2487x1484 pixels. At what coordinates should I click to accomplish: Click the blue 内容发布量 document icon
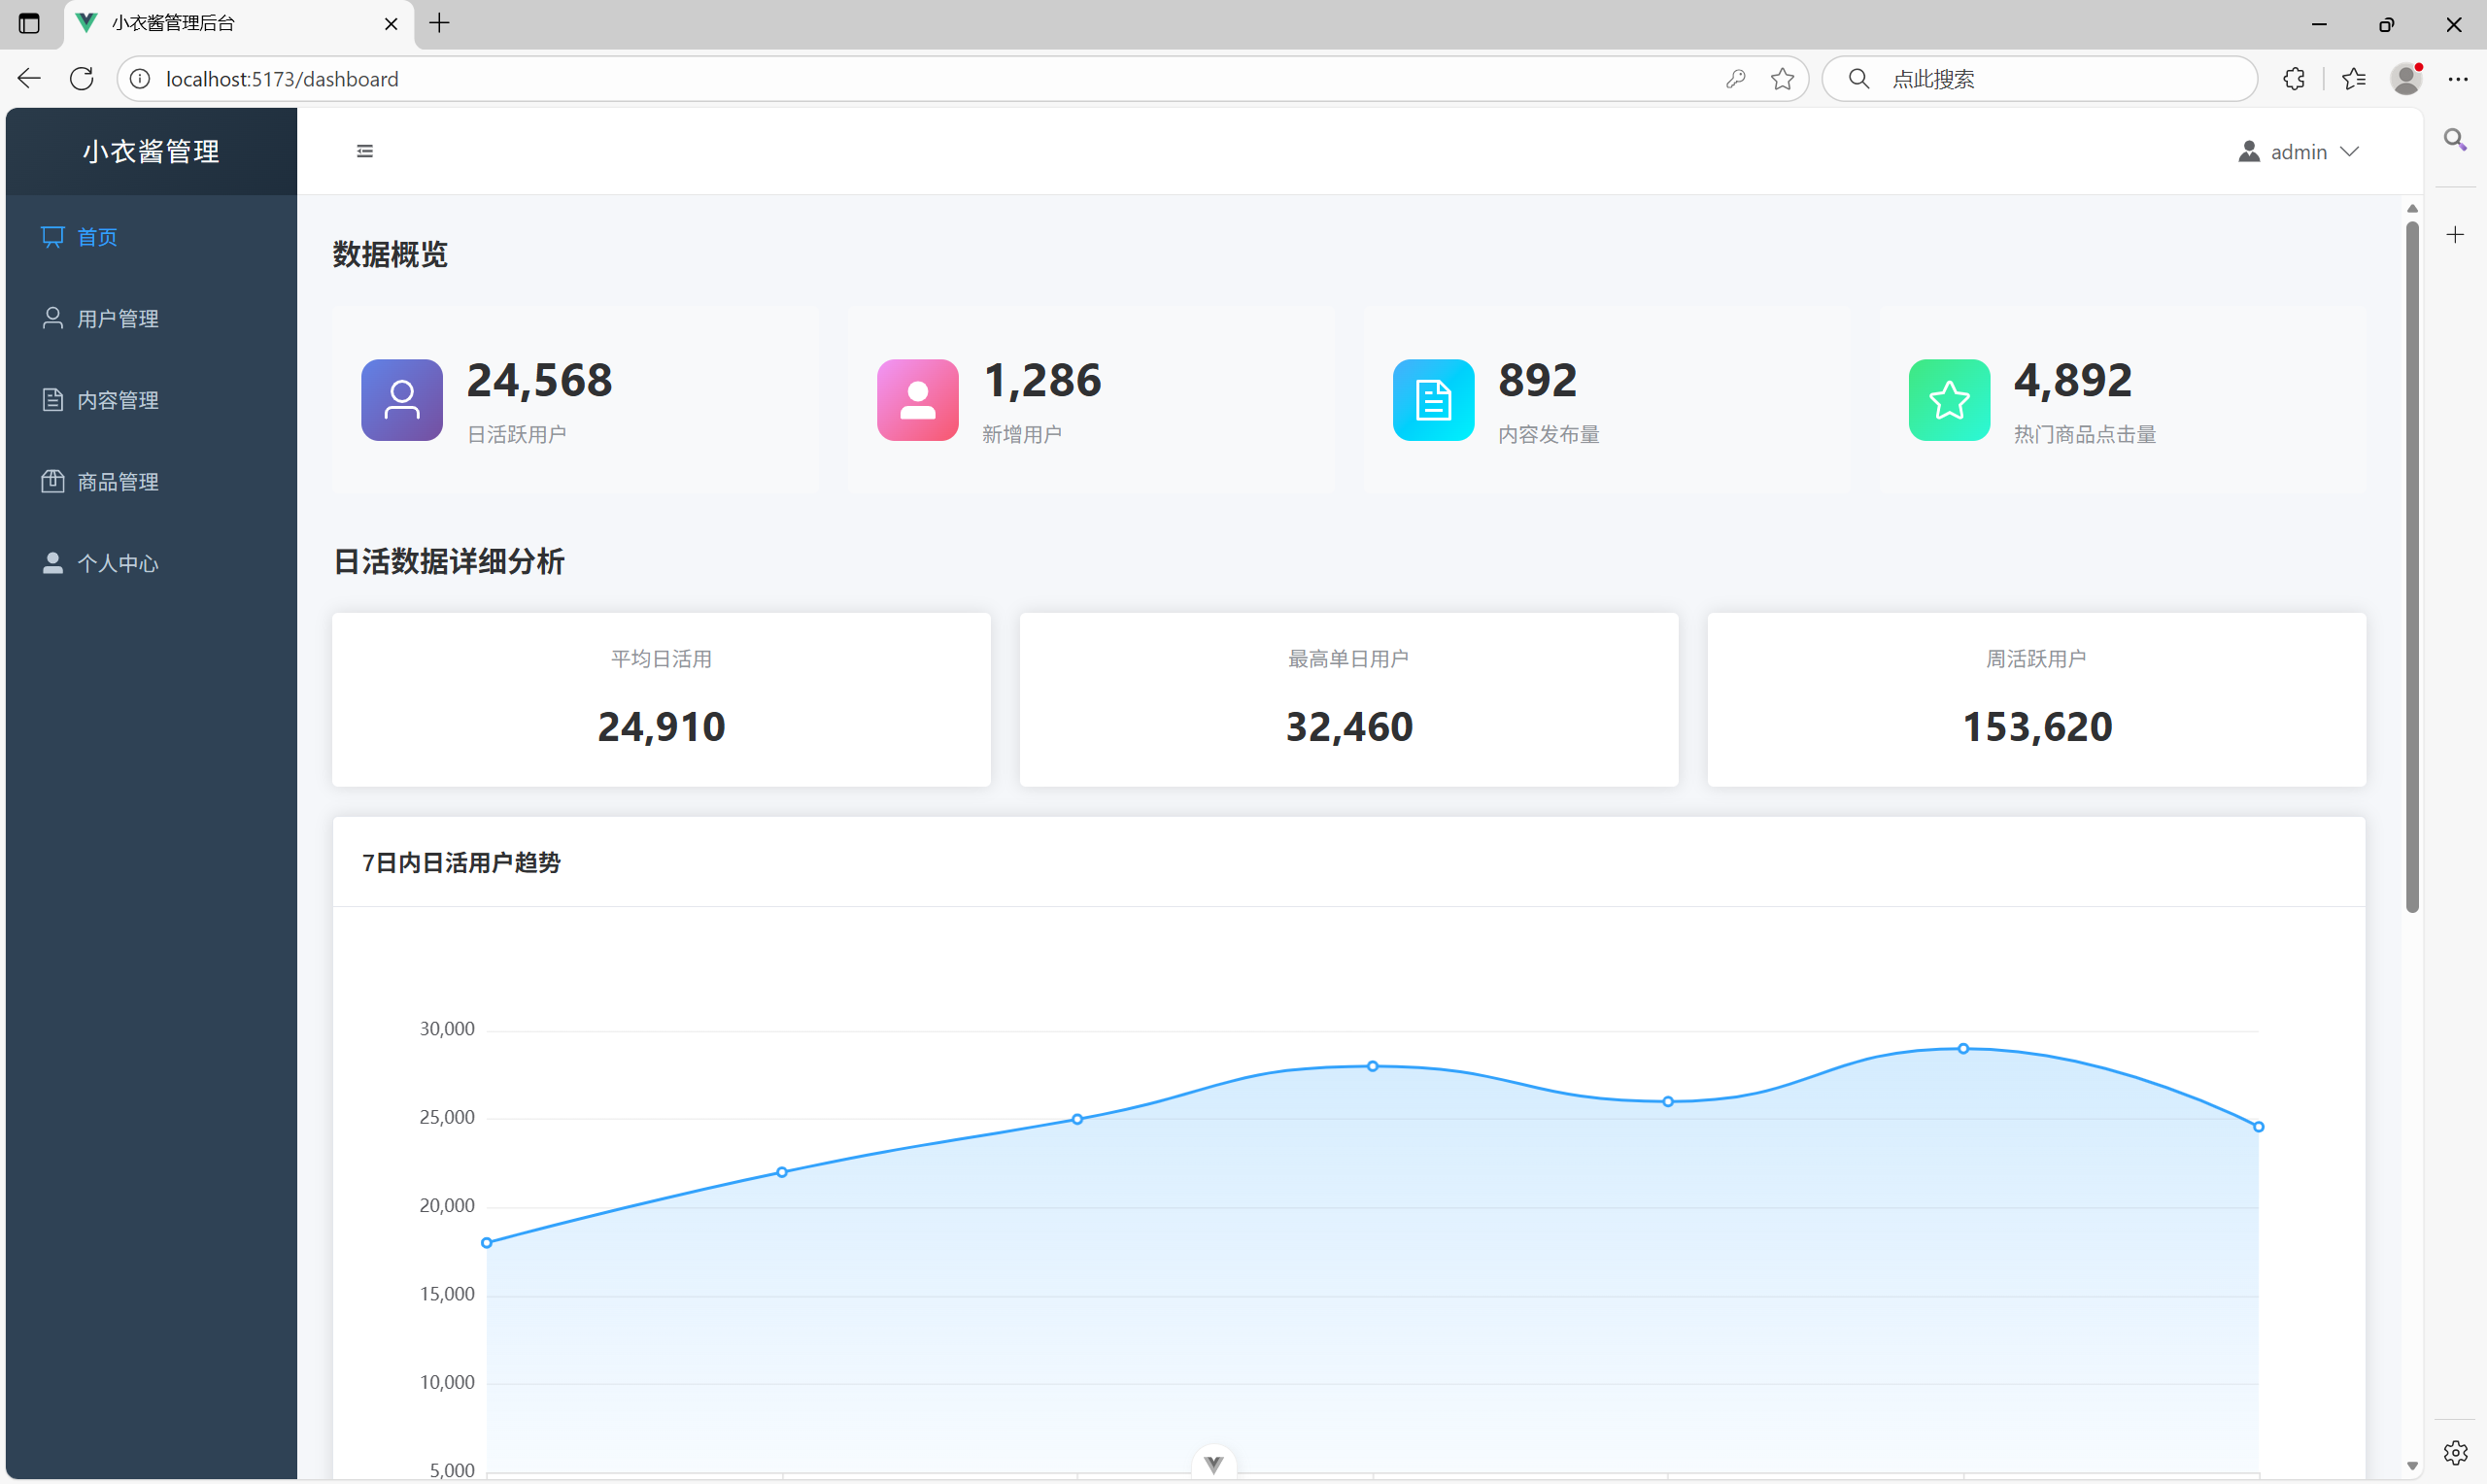(x=1433, y=400)
